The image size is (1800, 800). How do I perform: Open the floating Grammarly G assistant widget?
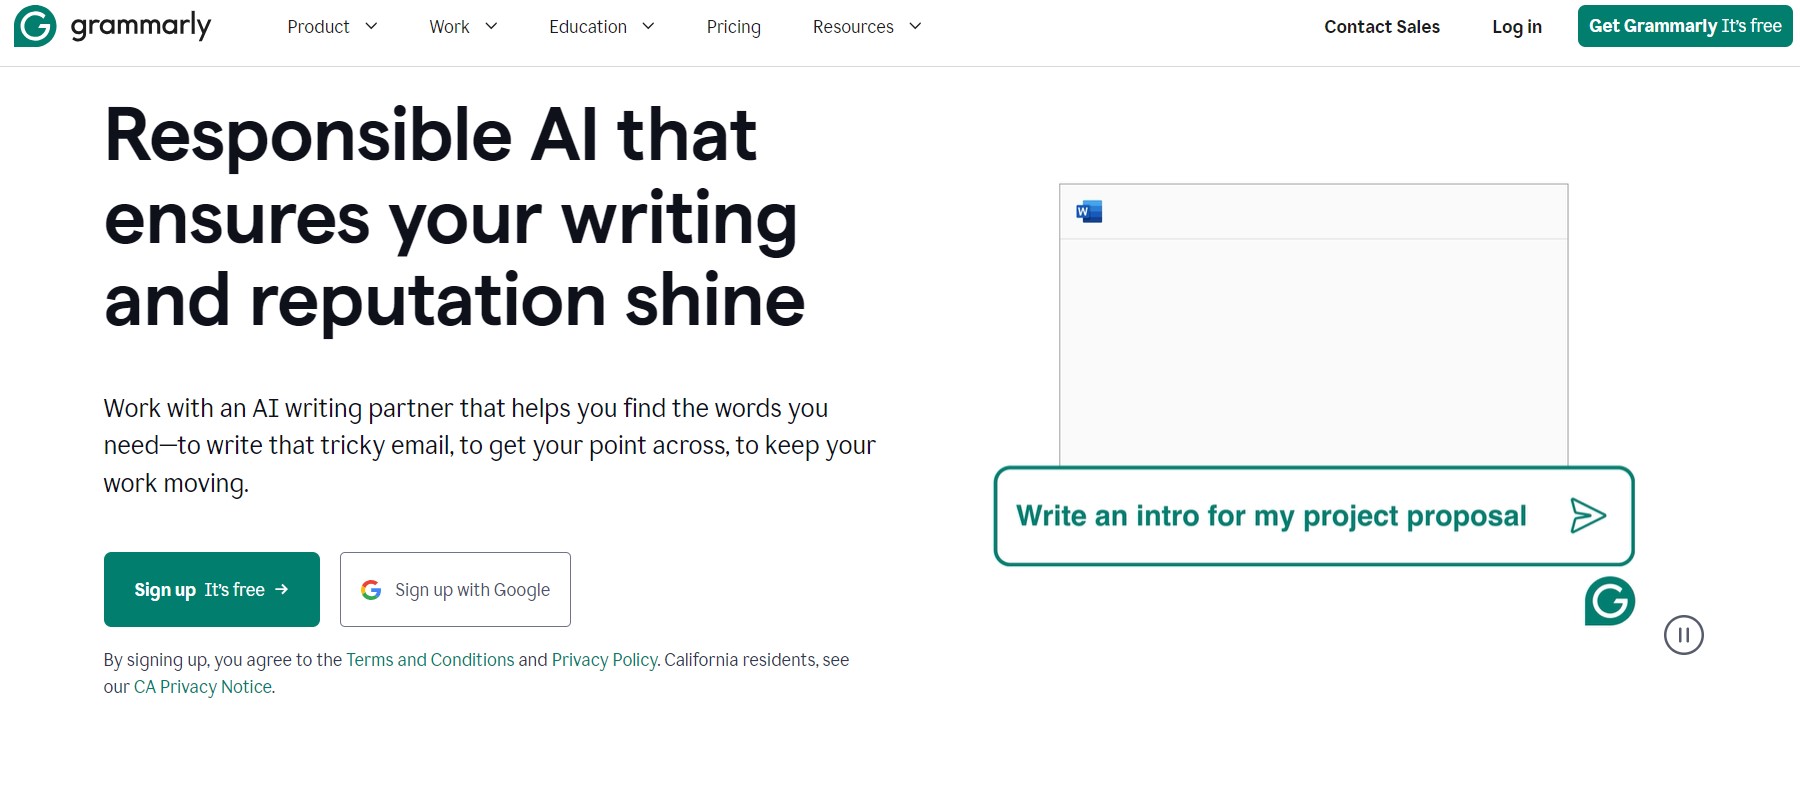point(1610,601)
